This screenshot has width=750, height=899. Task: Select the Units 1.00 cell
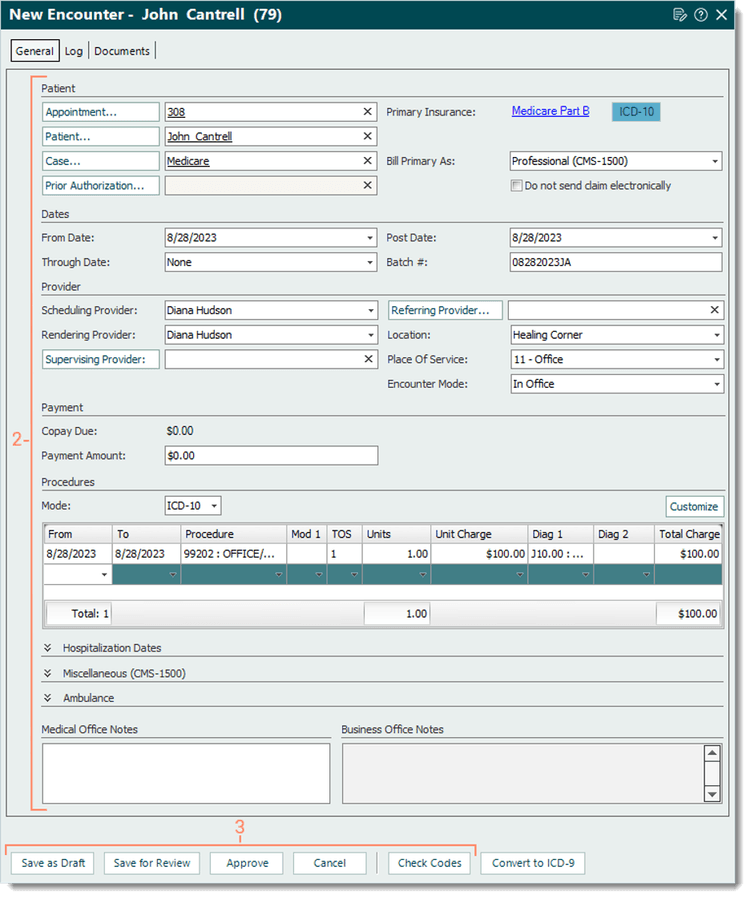tap(396, 554)
